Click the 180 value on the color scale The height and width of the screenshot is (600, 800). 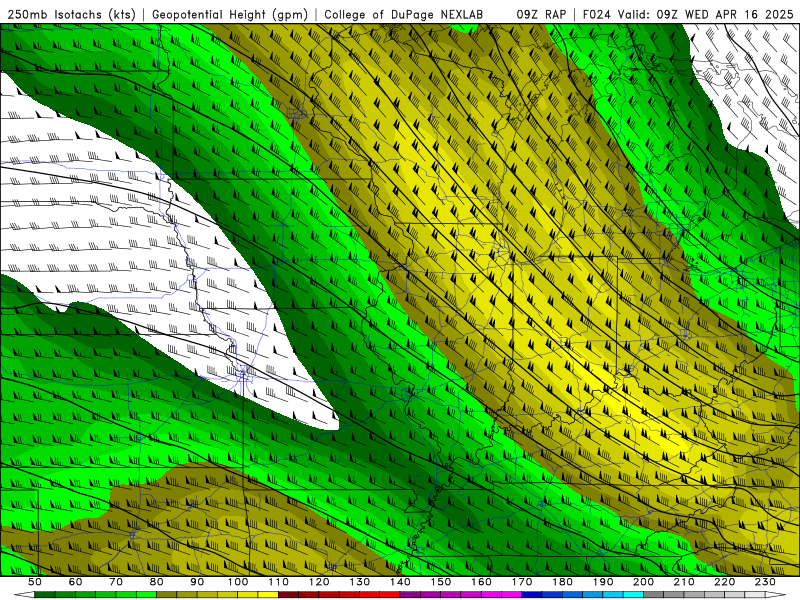(x=562, y=582)
